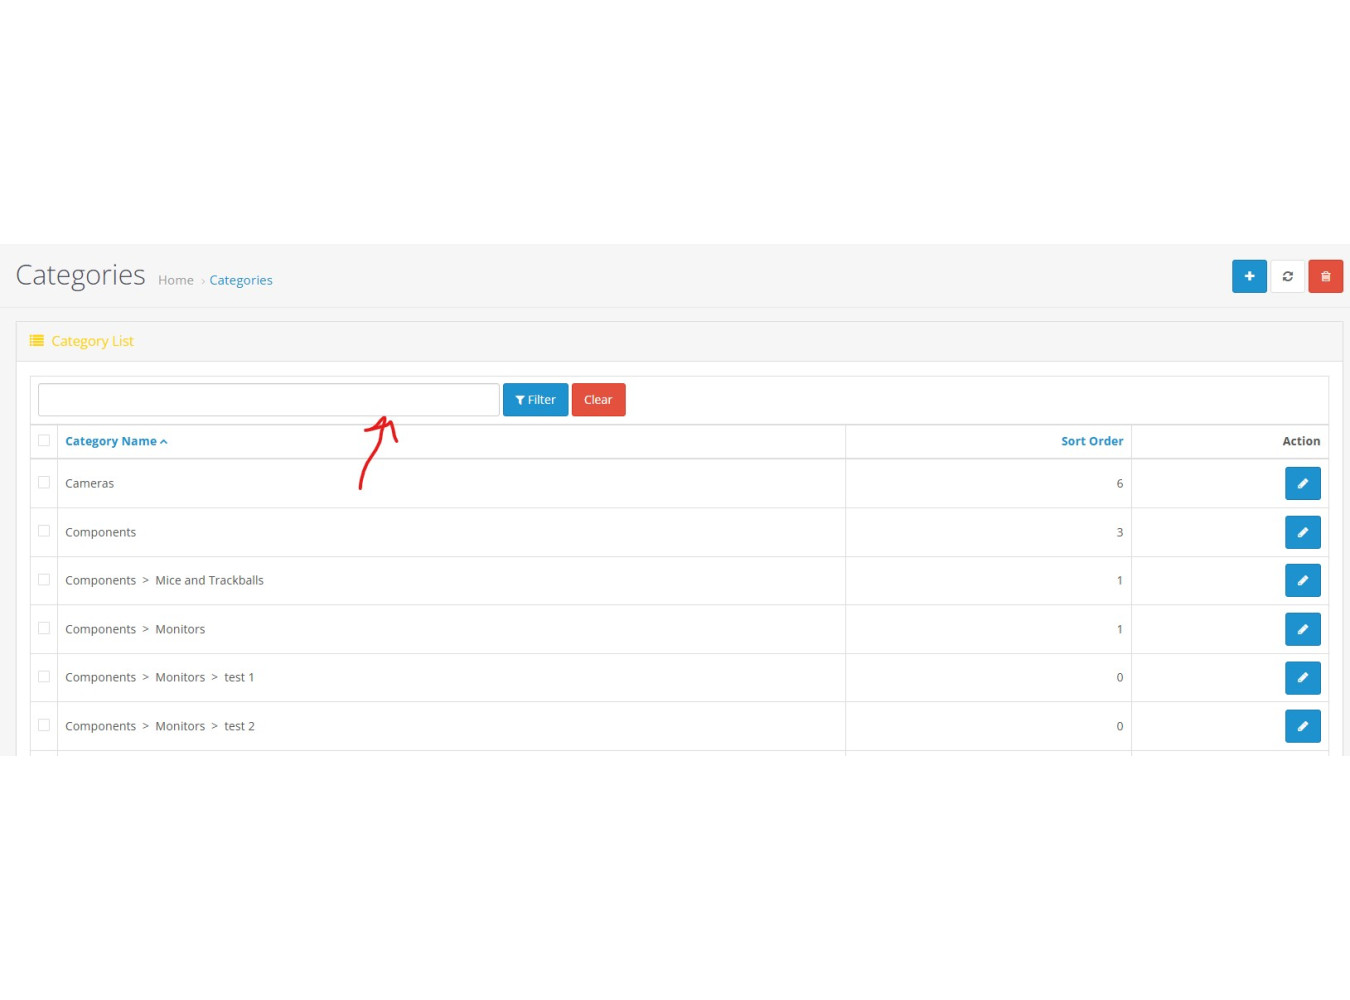Edit the test 1 category row
1350x1000 pixels.
click(1302, 677)
